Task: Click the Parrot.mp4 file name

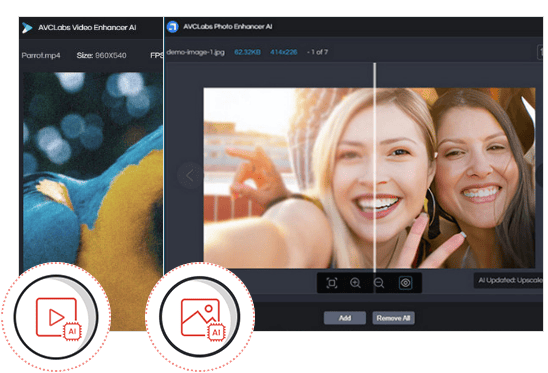Action: [x=41, y=55]
